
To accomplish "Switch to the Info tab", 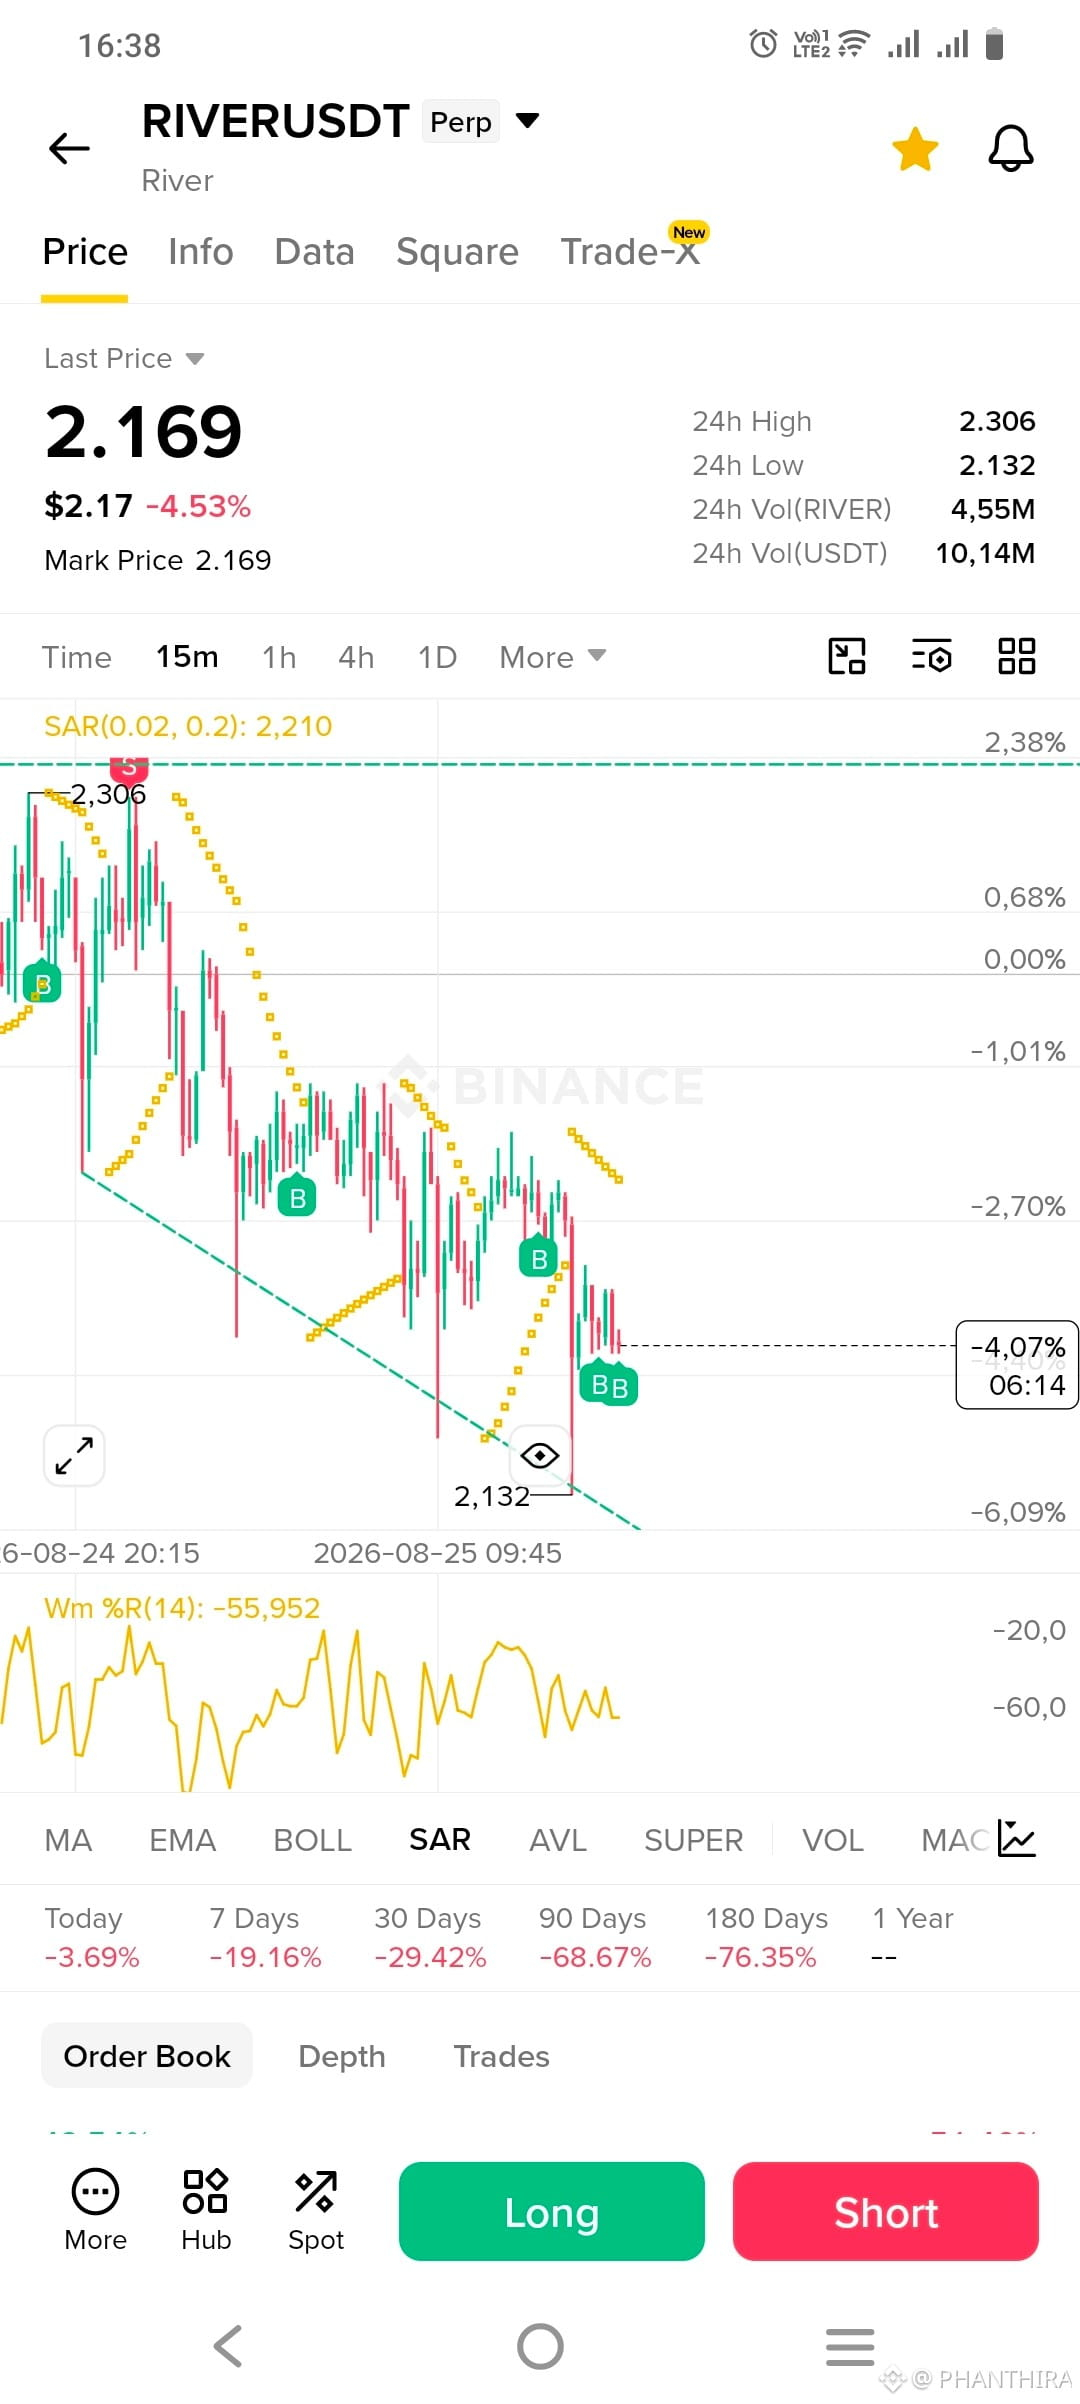I will 201,252.
